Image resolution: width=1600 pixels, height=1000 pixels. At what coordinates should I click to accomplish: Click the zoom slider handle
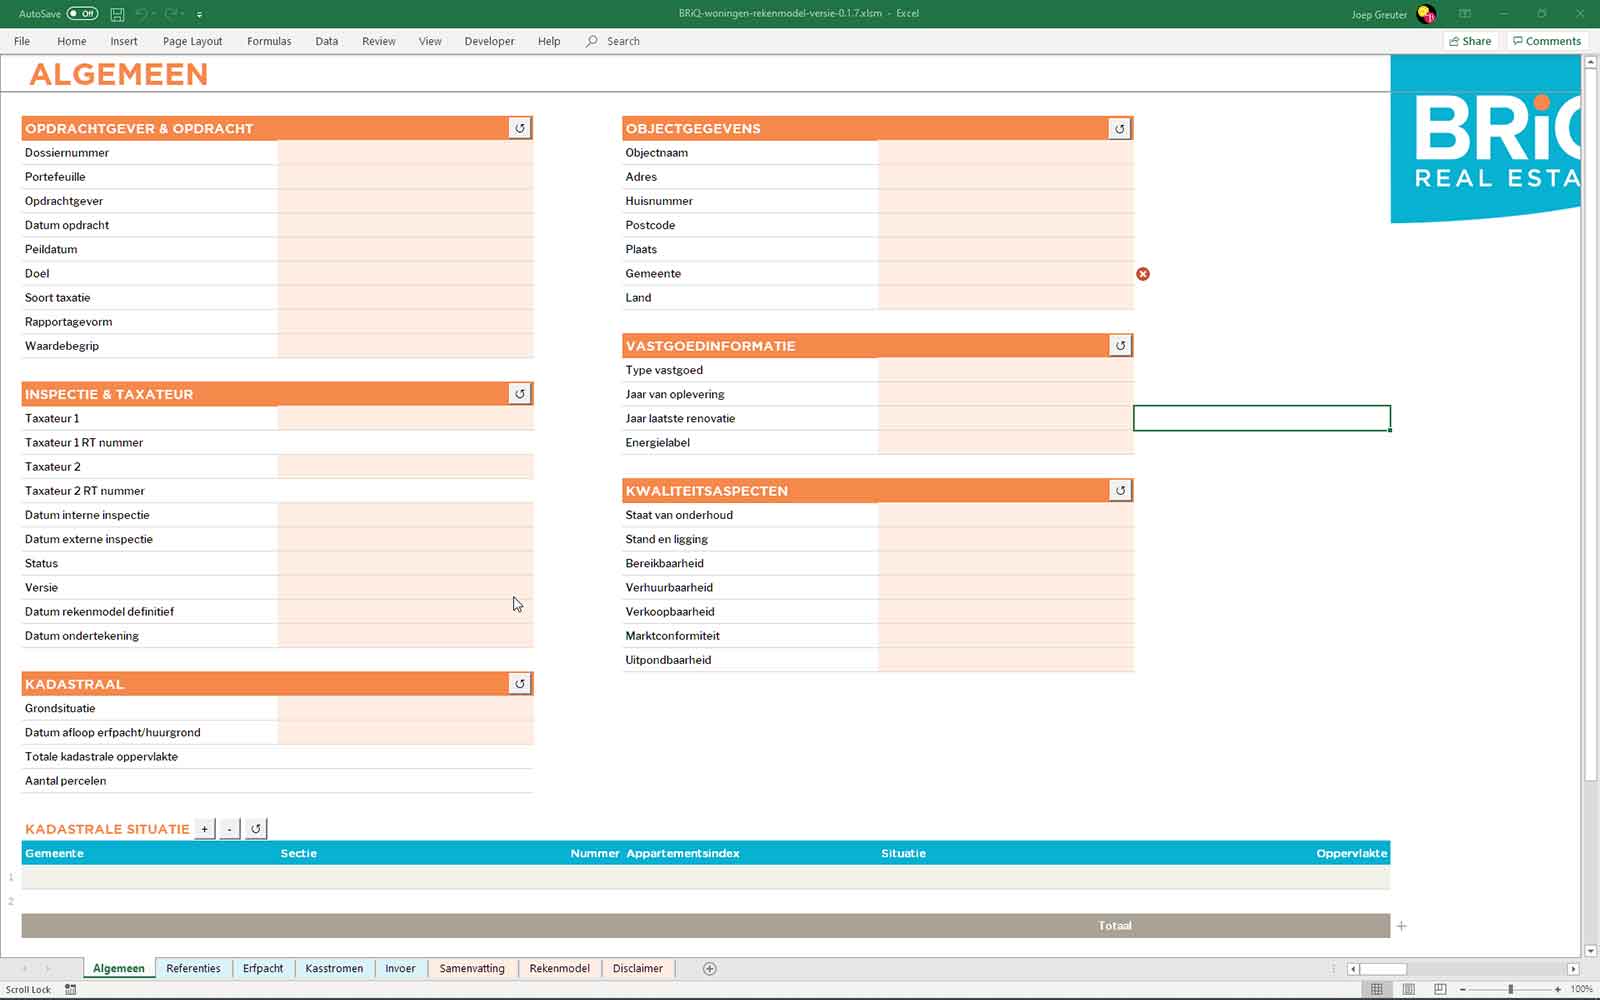1510,989
